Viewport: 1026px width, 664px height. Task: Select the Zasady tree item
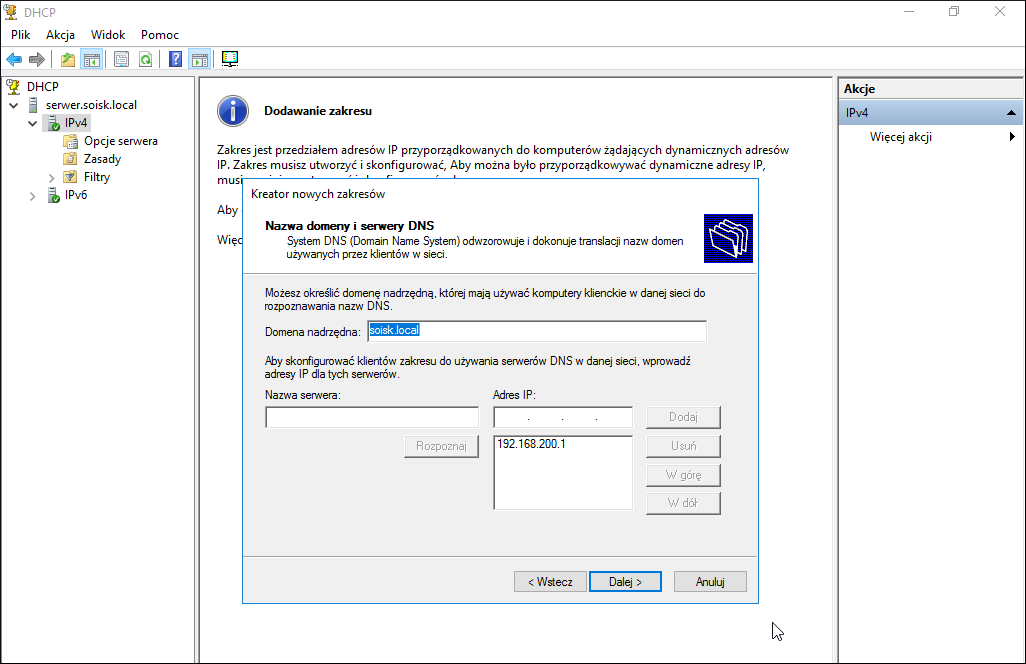pos(102,159)
